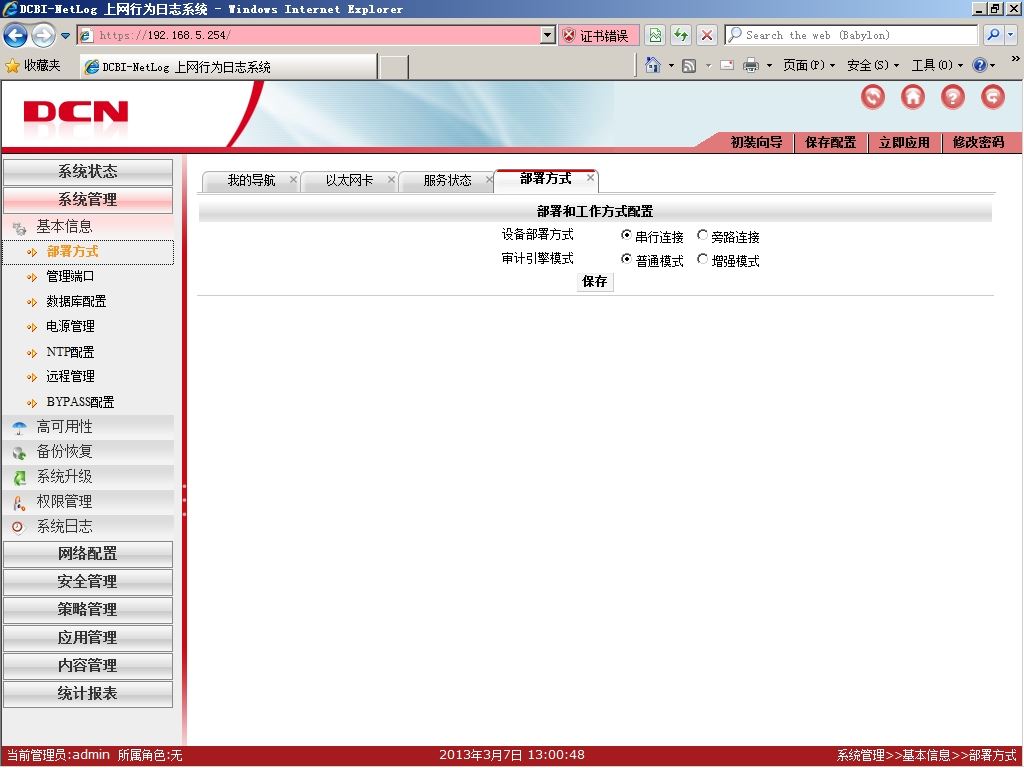Click the compatibility view icon
The image size is (1024, 768).
pyautogui.click(x=655, y=35)
